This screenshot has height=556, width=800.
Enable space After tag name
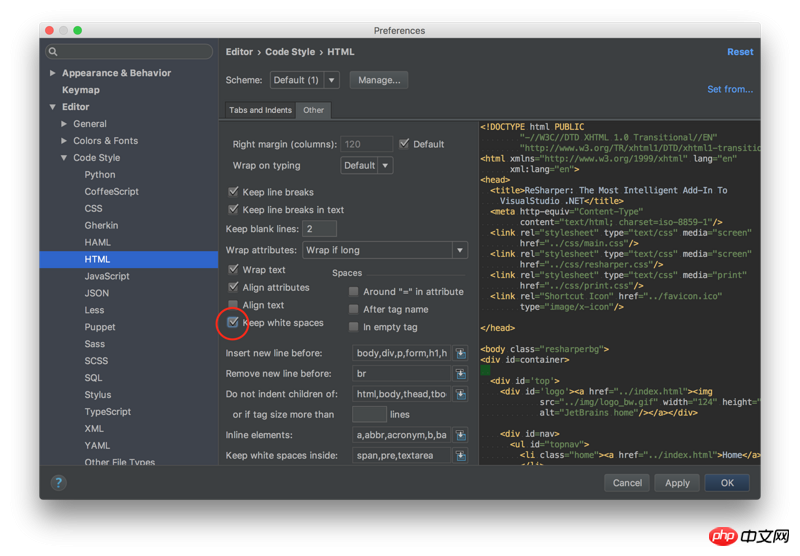pos(353,309)
